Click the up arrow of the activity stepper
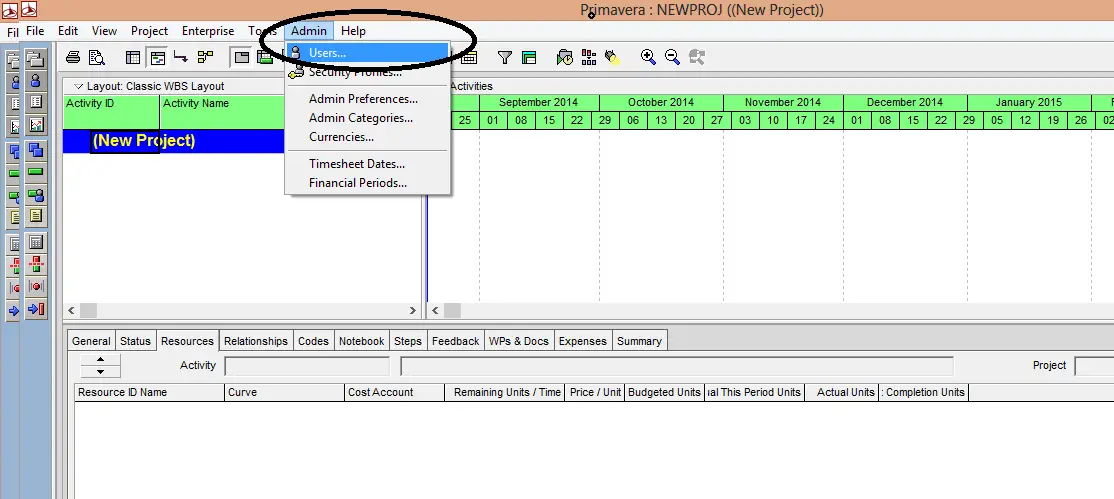The image size is (1114, 499). pyautogui.click(x=100, y=360)
